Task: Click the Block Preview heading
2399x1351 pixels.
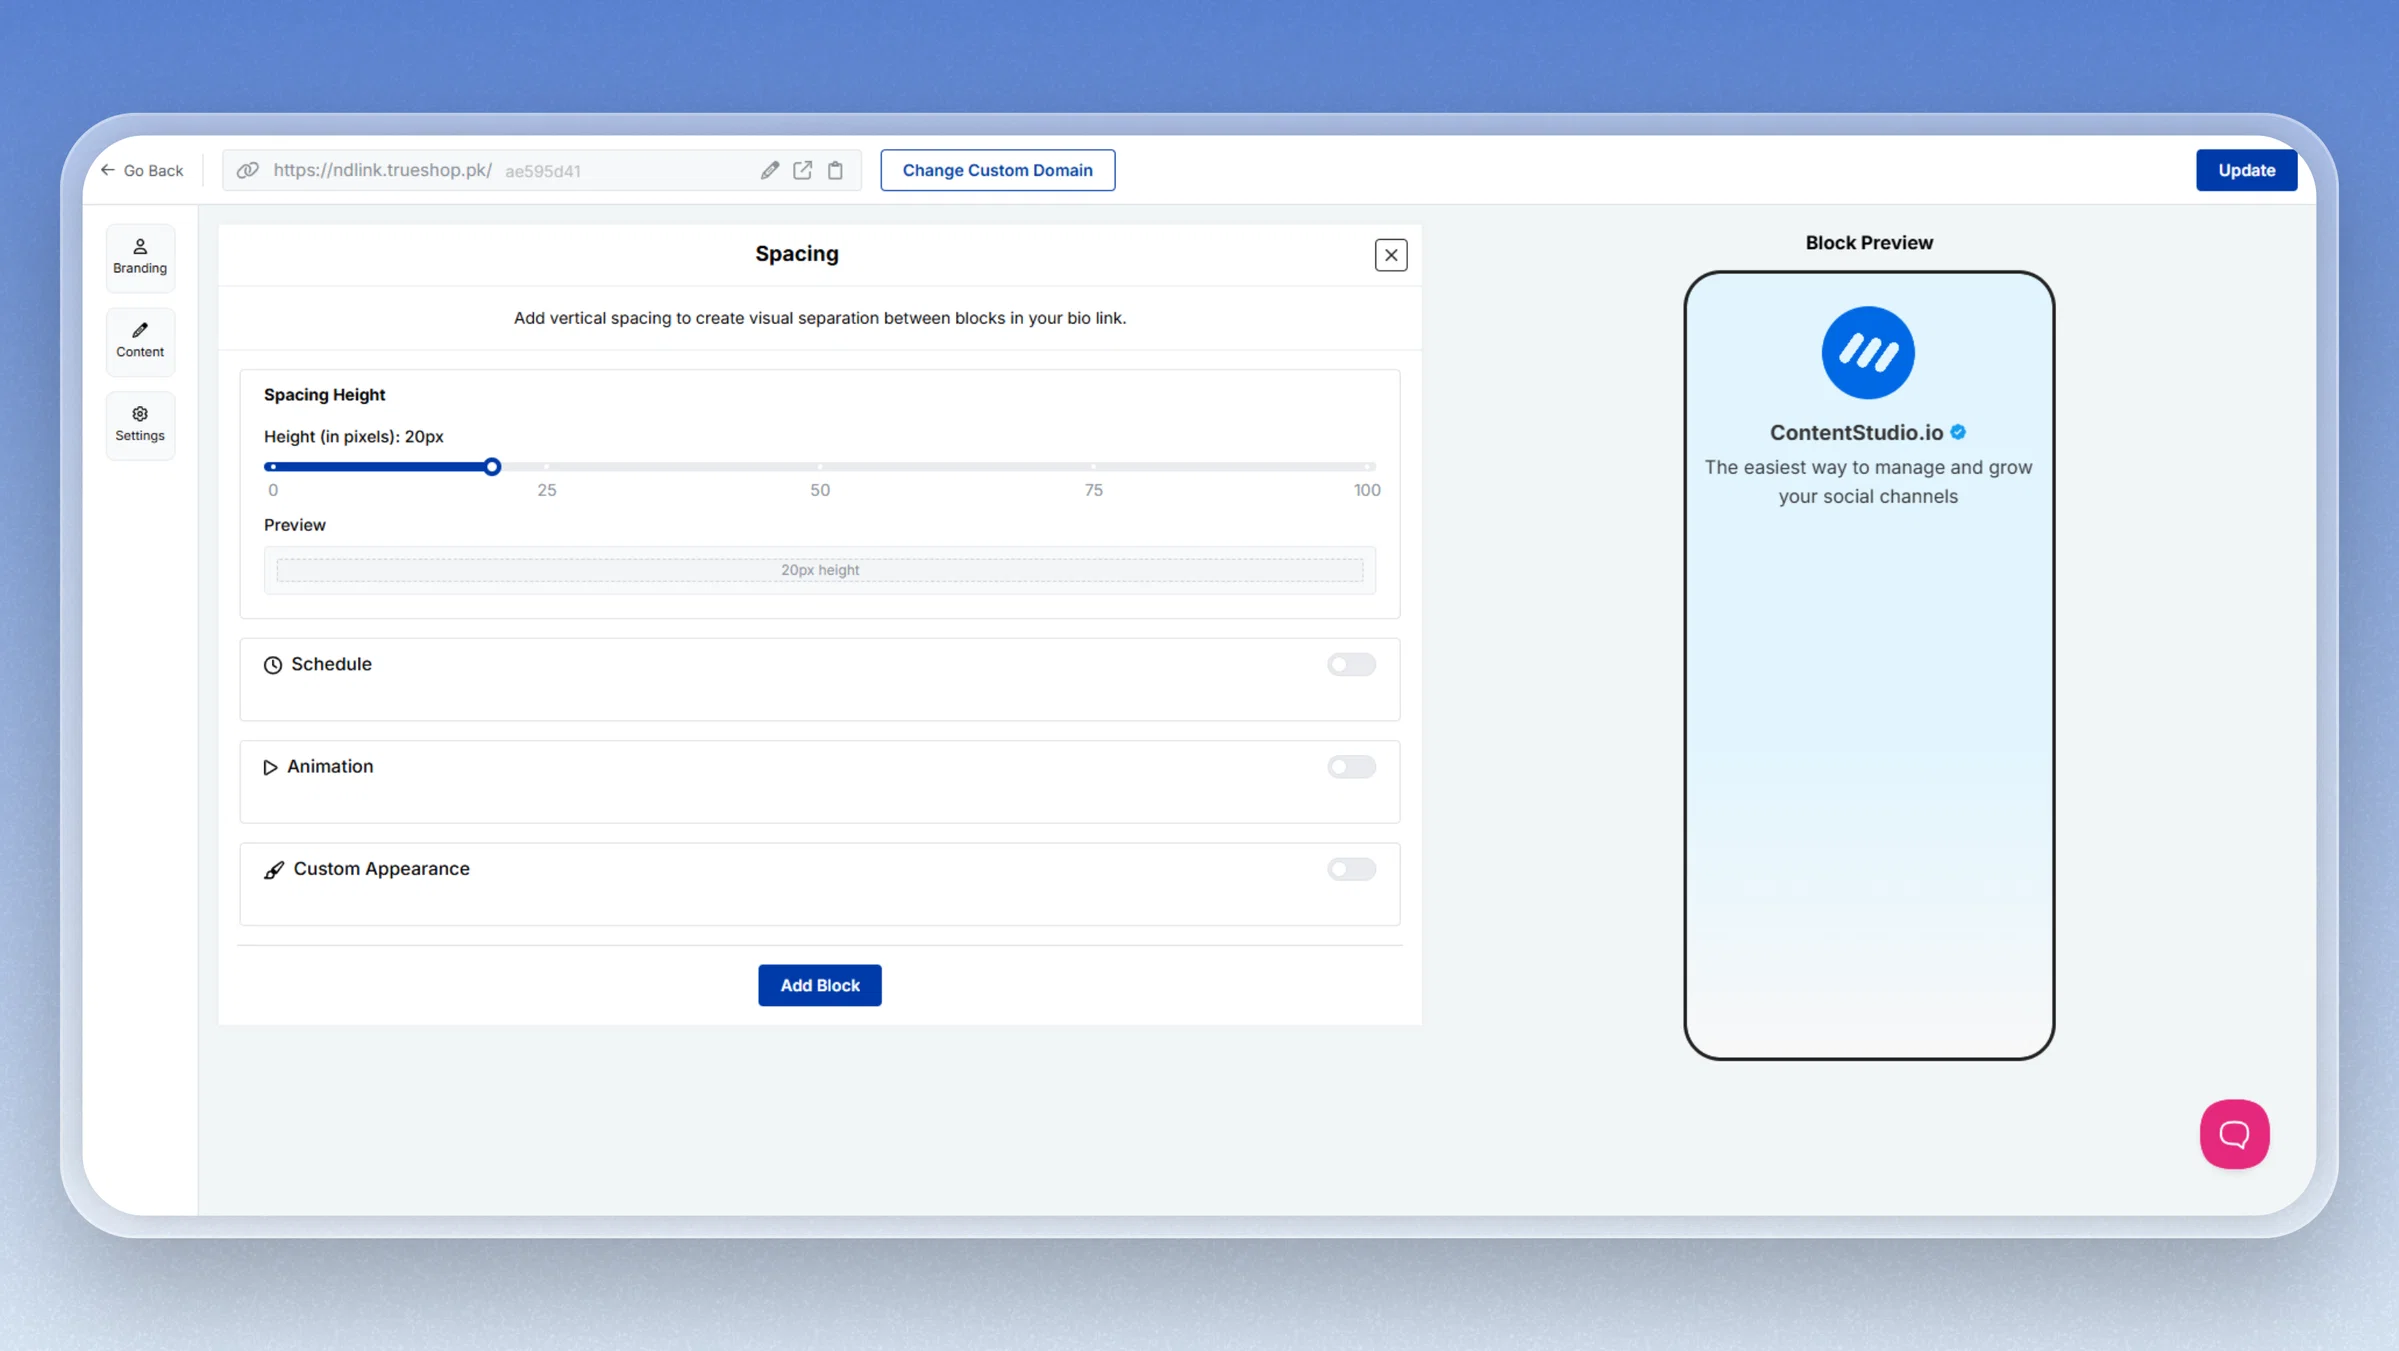Action: click(x=1868, y=242)
